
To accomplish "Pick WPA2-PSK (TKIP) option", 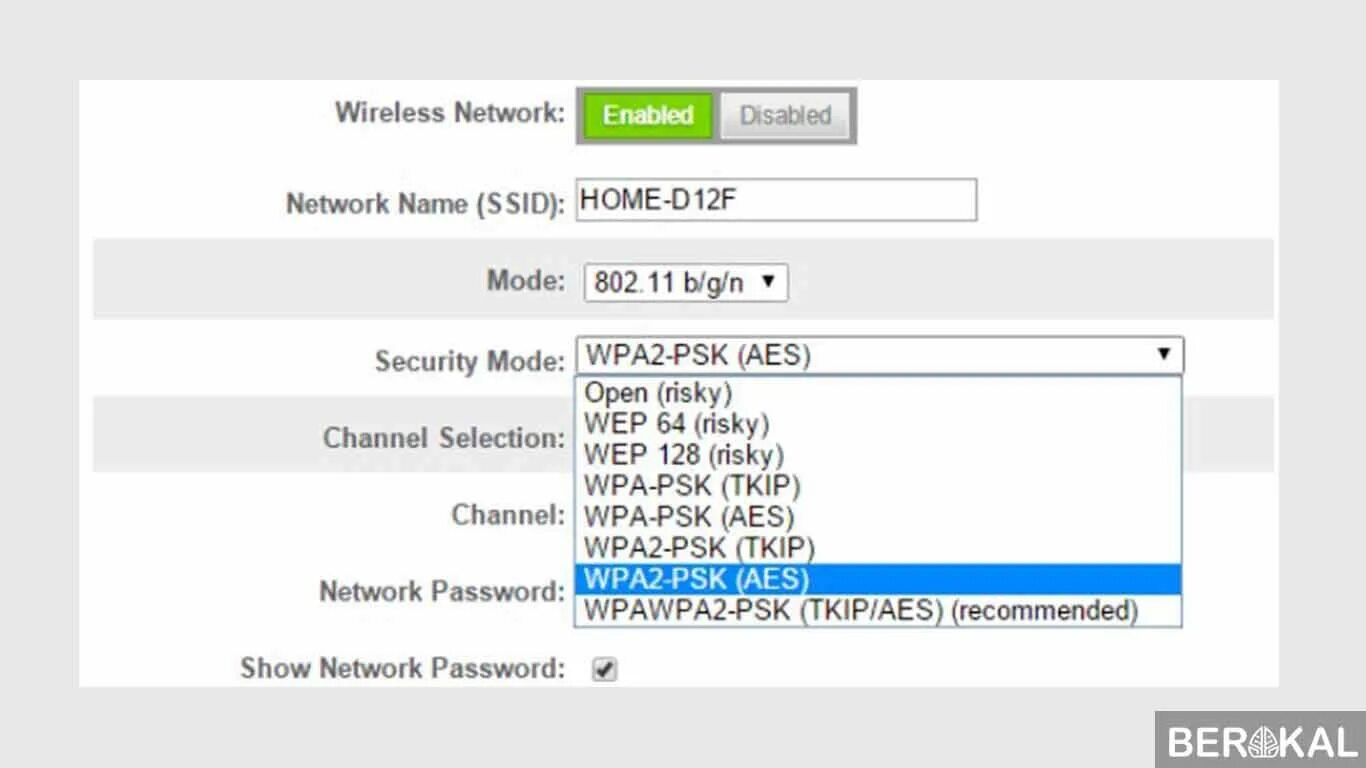I will pos(699,548).
